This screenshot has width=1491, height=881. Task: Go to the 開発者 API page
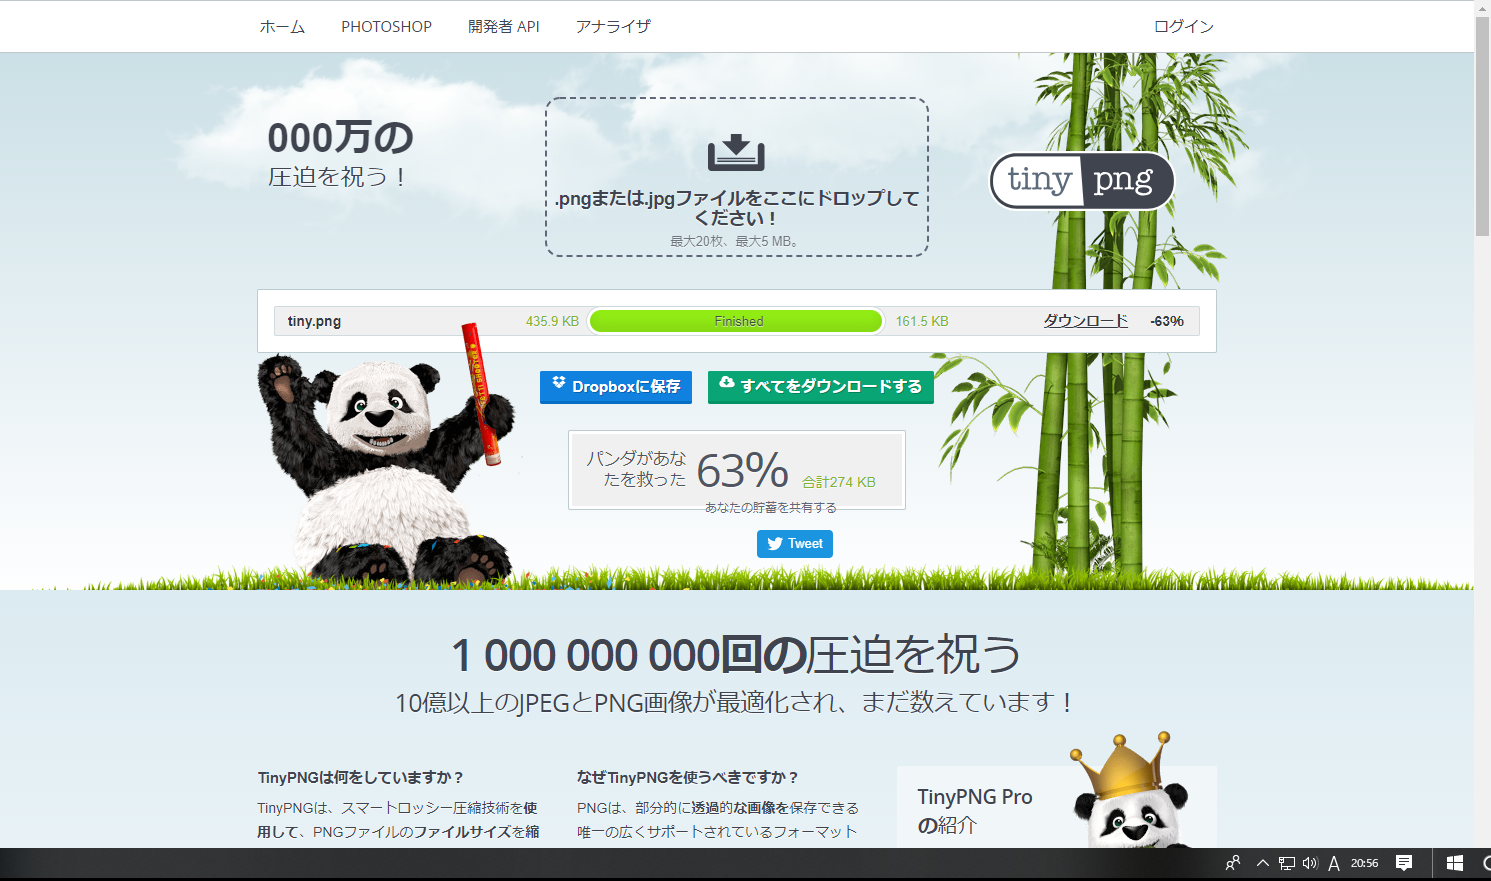(504, 27)
